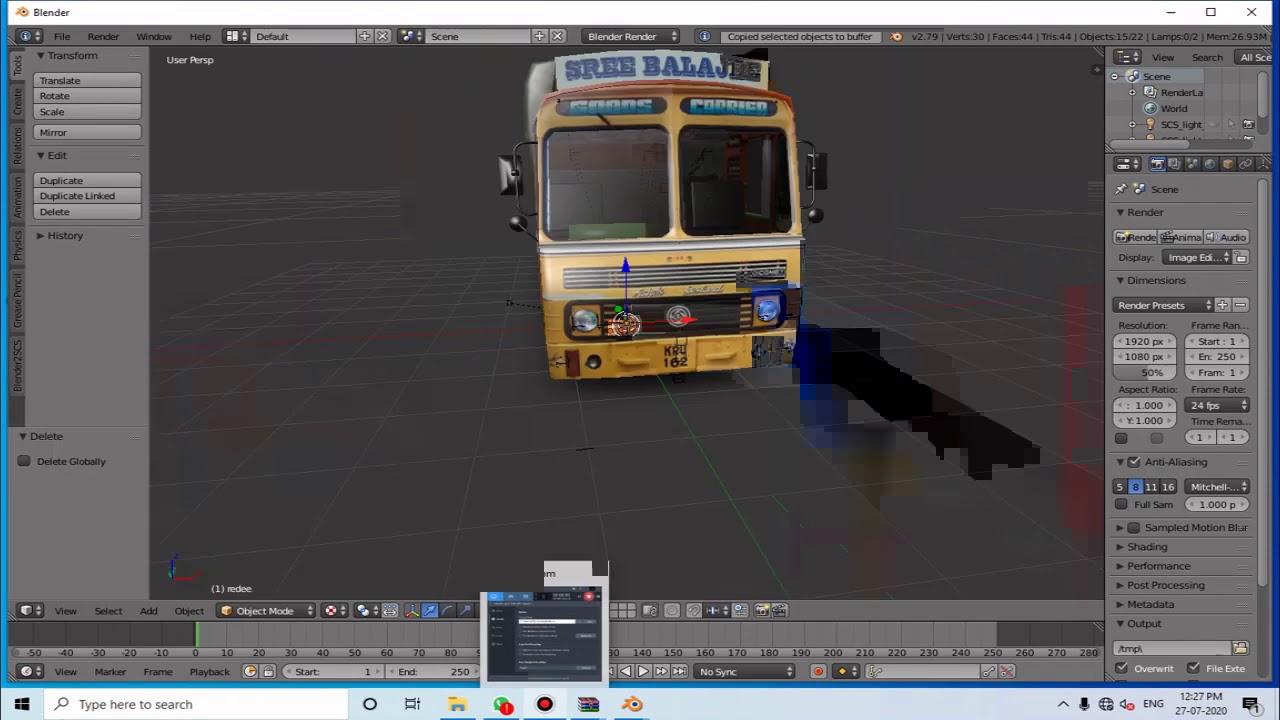
Task: Click the OpenGL render animation clapper icon
Action: [x=779, y=611]
